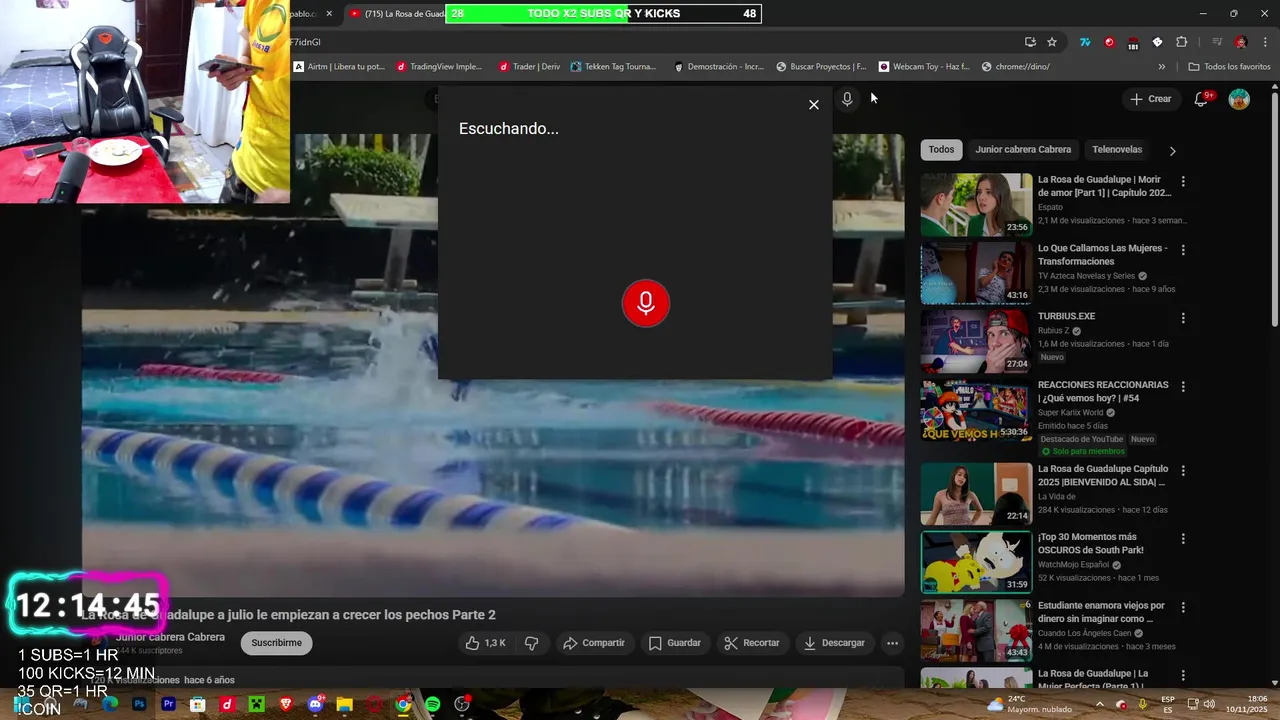Click the Suscribirme button
Image resolution: width=1280 pixels, height=720 pixels.
click(x=277, y=643)
